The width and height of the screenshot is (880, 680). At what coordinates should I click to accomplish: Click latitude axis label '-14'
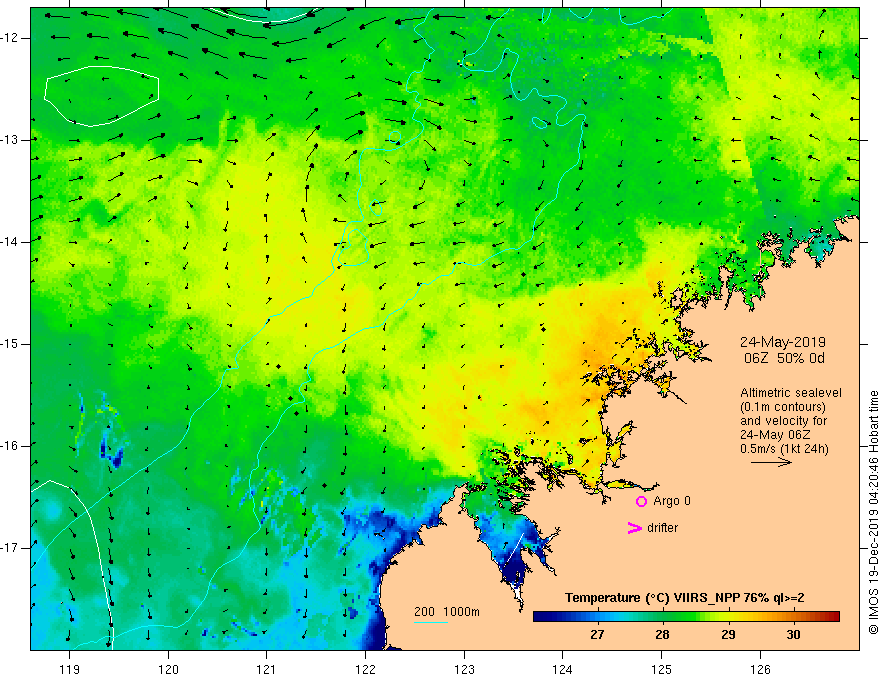[11, 242]
